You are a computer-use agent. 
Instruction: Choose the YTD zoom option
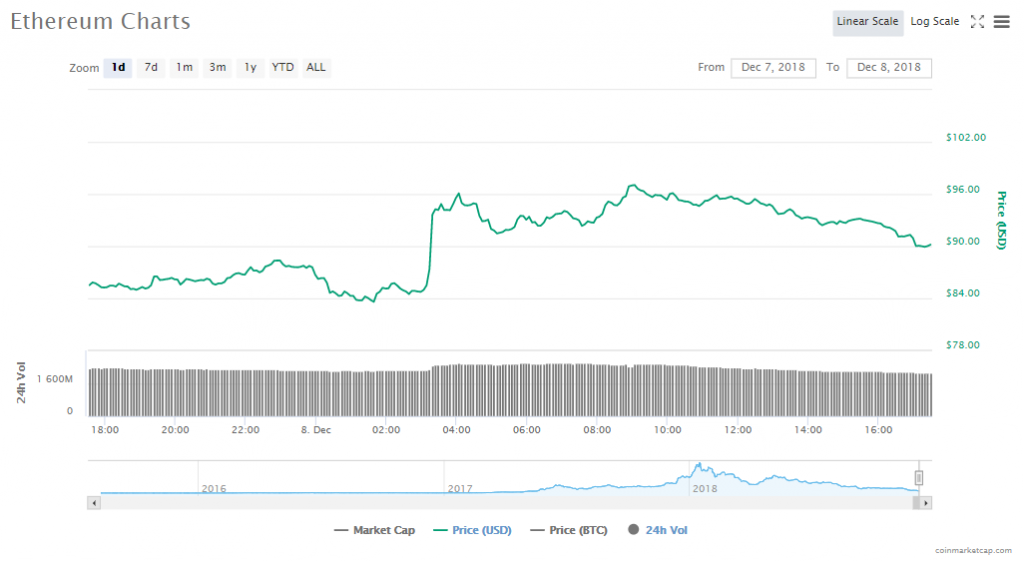point(283,68)
